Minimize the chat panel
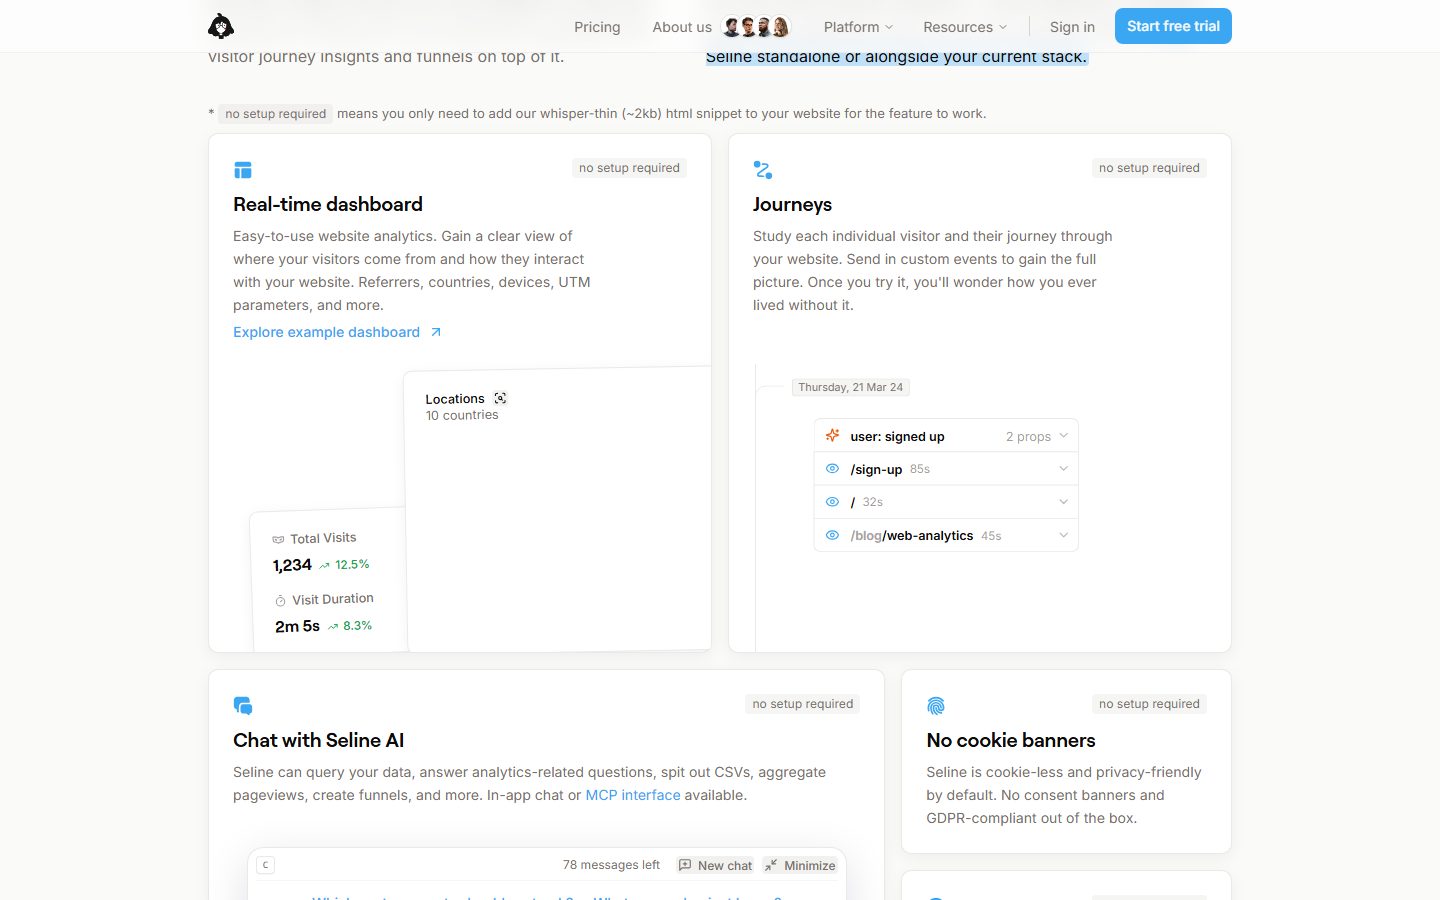1440x900 pixels. point(800,865)
